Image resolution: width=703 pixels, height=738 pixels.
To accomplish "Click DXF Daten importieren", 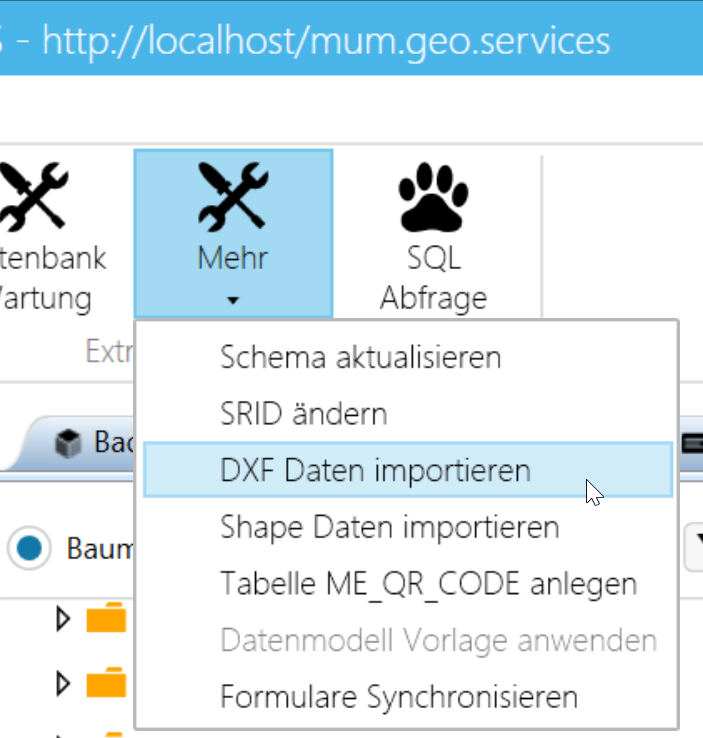I will point(375,470).
